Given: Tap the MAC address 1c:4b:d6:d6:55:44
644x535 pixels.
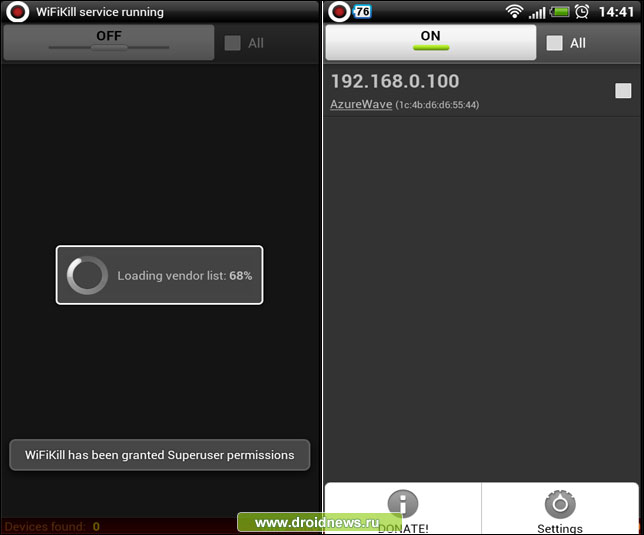Looking at the screenshot, I should 437,105.
